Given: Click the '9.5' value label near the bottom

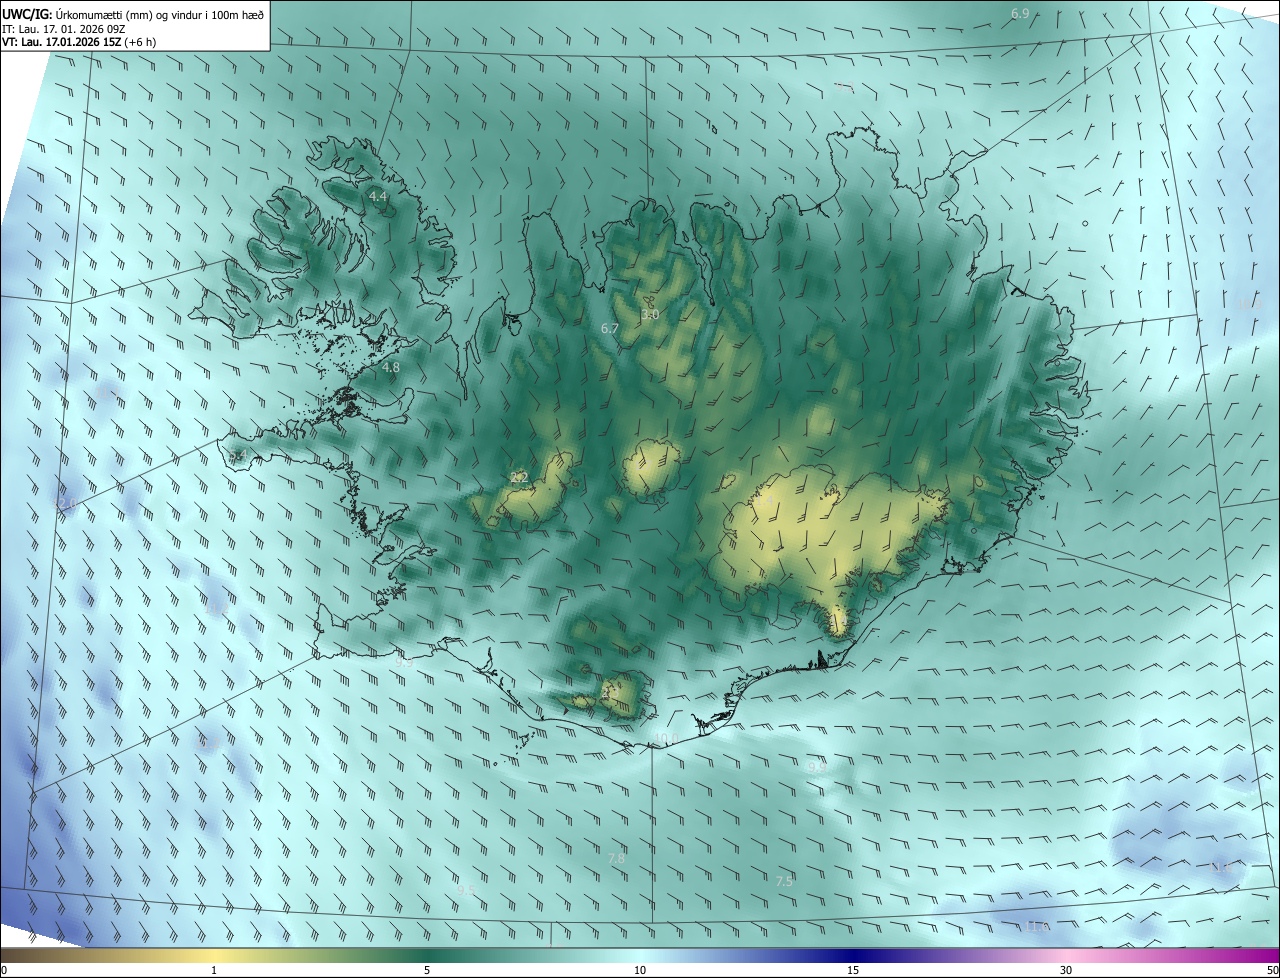Looking at the screenshot, I should click(x=466, y=890).
